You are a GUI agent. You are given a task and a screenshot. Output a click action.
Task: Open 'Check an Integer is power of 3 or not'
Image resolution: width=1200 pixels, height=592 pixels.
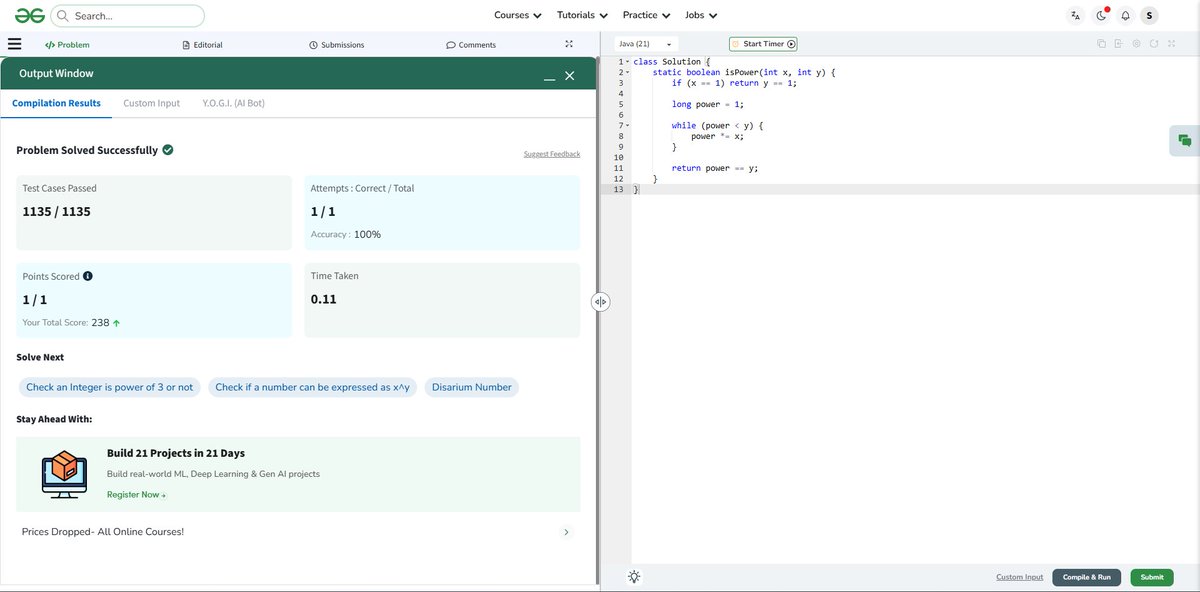(110, 387)
